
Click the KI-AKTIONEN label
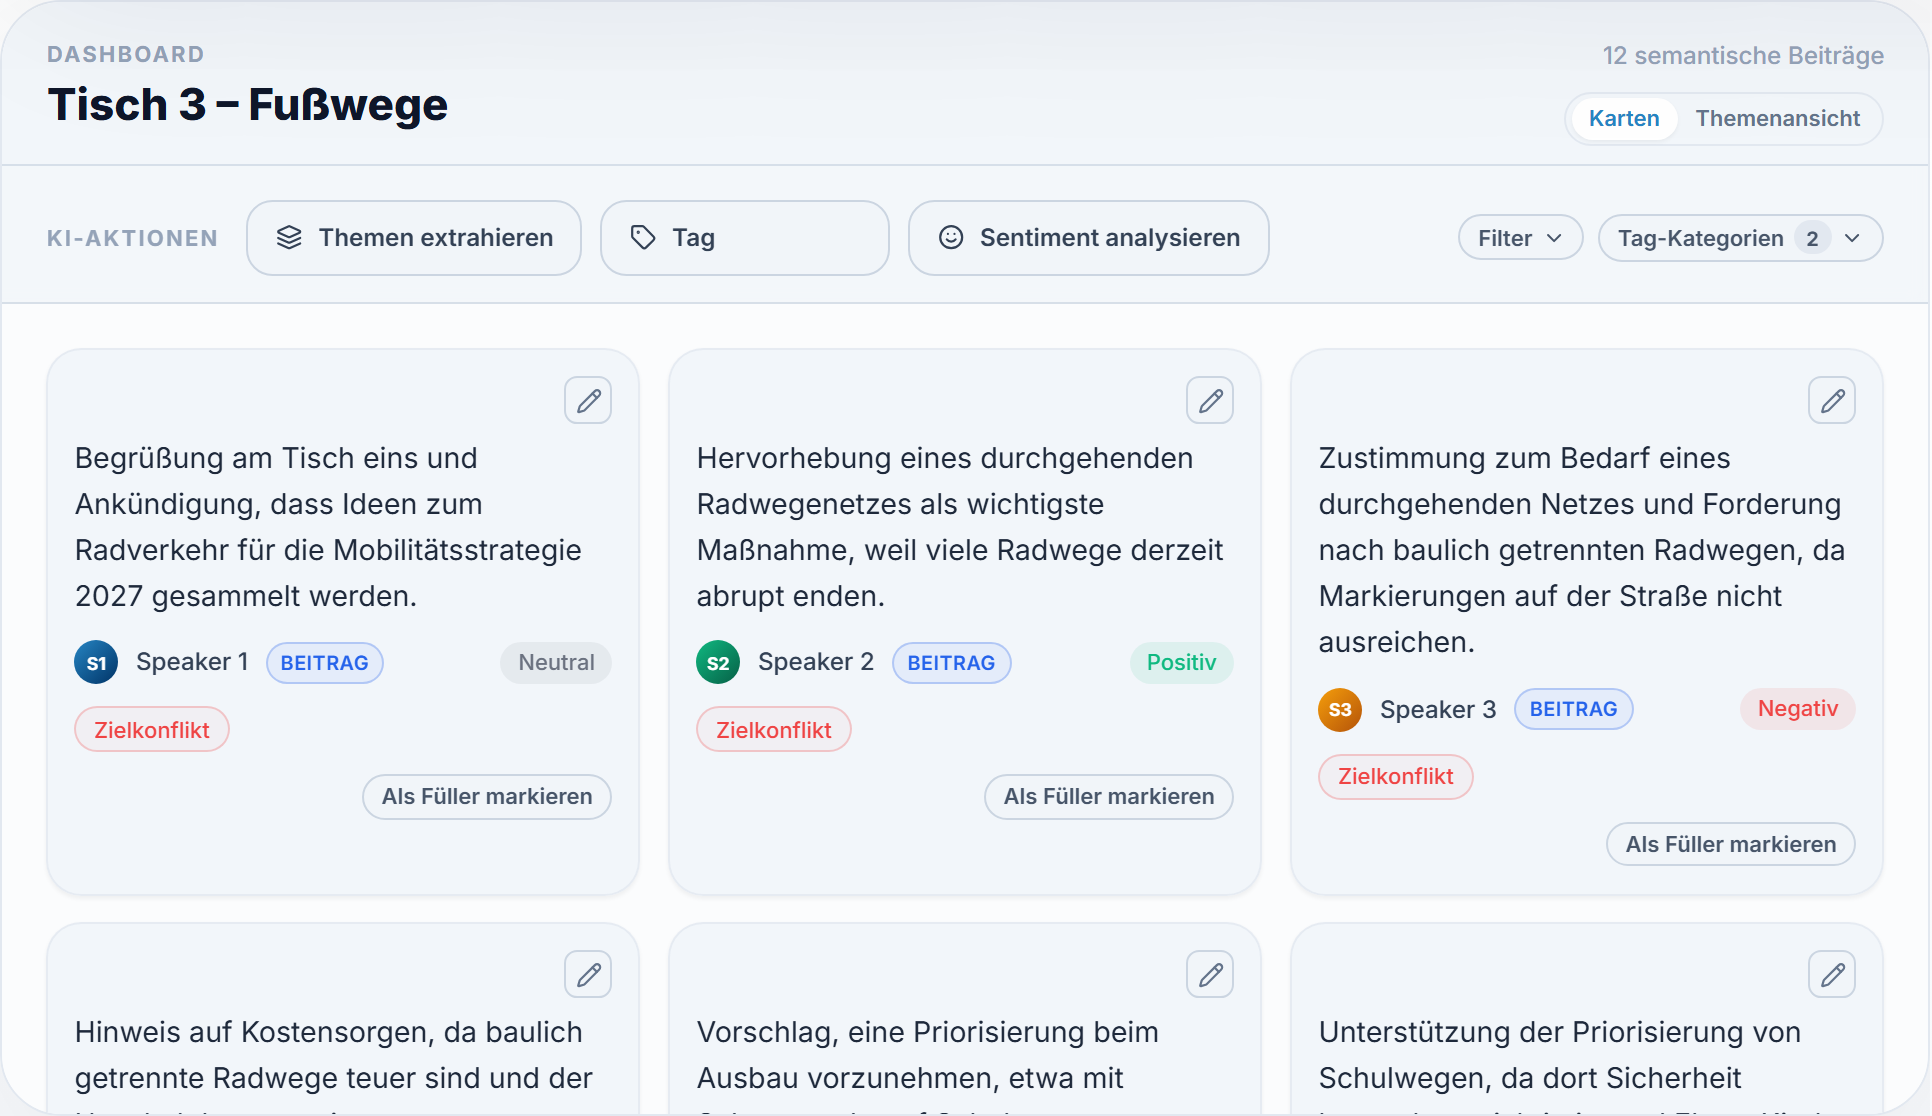[132, 239]
